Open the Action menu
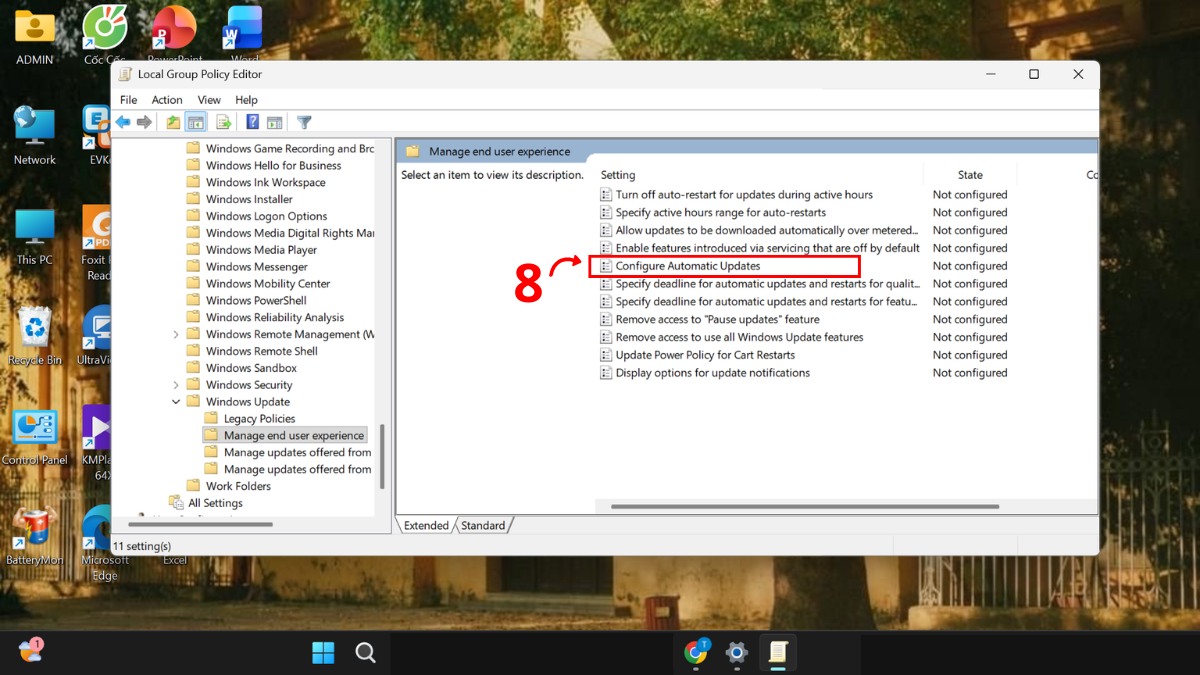This screenshot has width=1200, height=675. (x=166, y=99)
